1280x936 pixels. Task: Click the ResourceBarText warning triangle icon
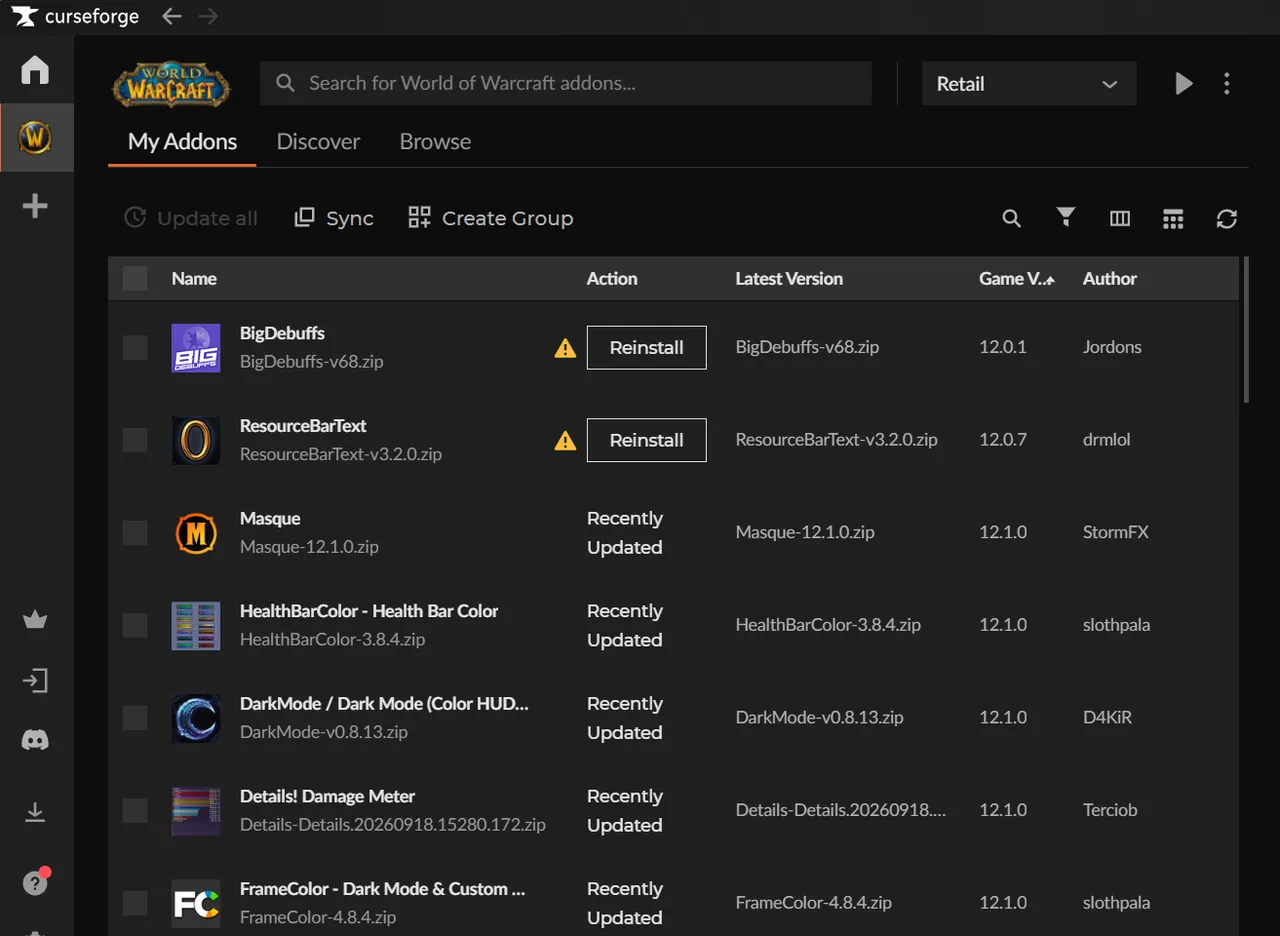coord(565,441)
